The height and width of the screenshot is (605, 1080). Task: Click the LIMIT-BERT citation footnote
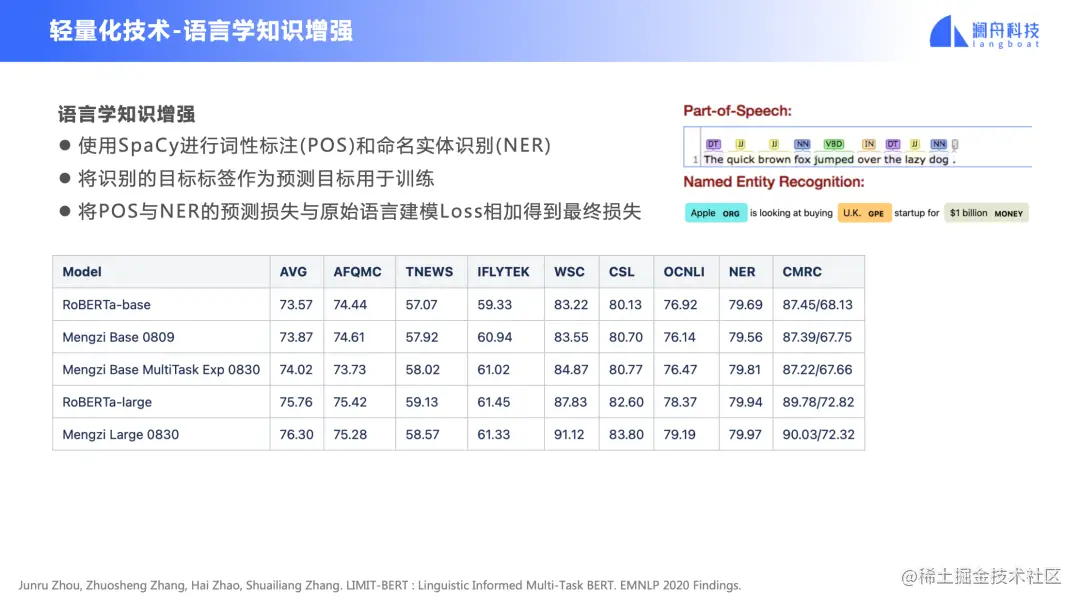click(x=380, y=585)
